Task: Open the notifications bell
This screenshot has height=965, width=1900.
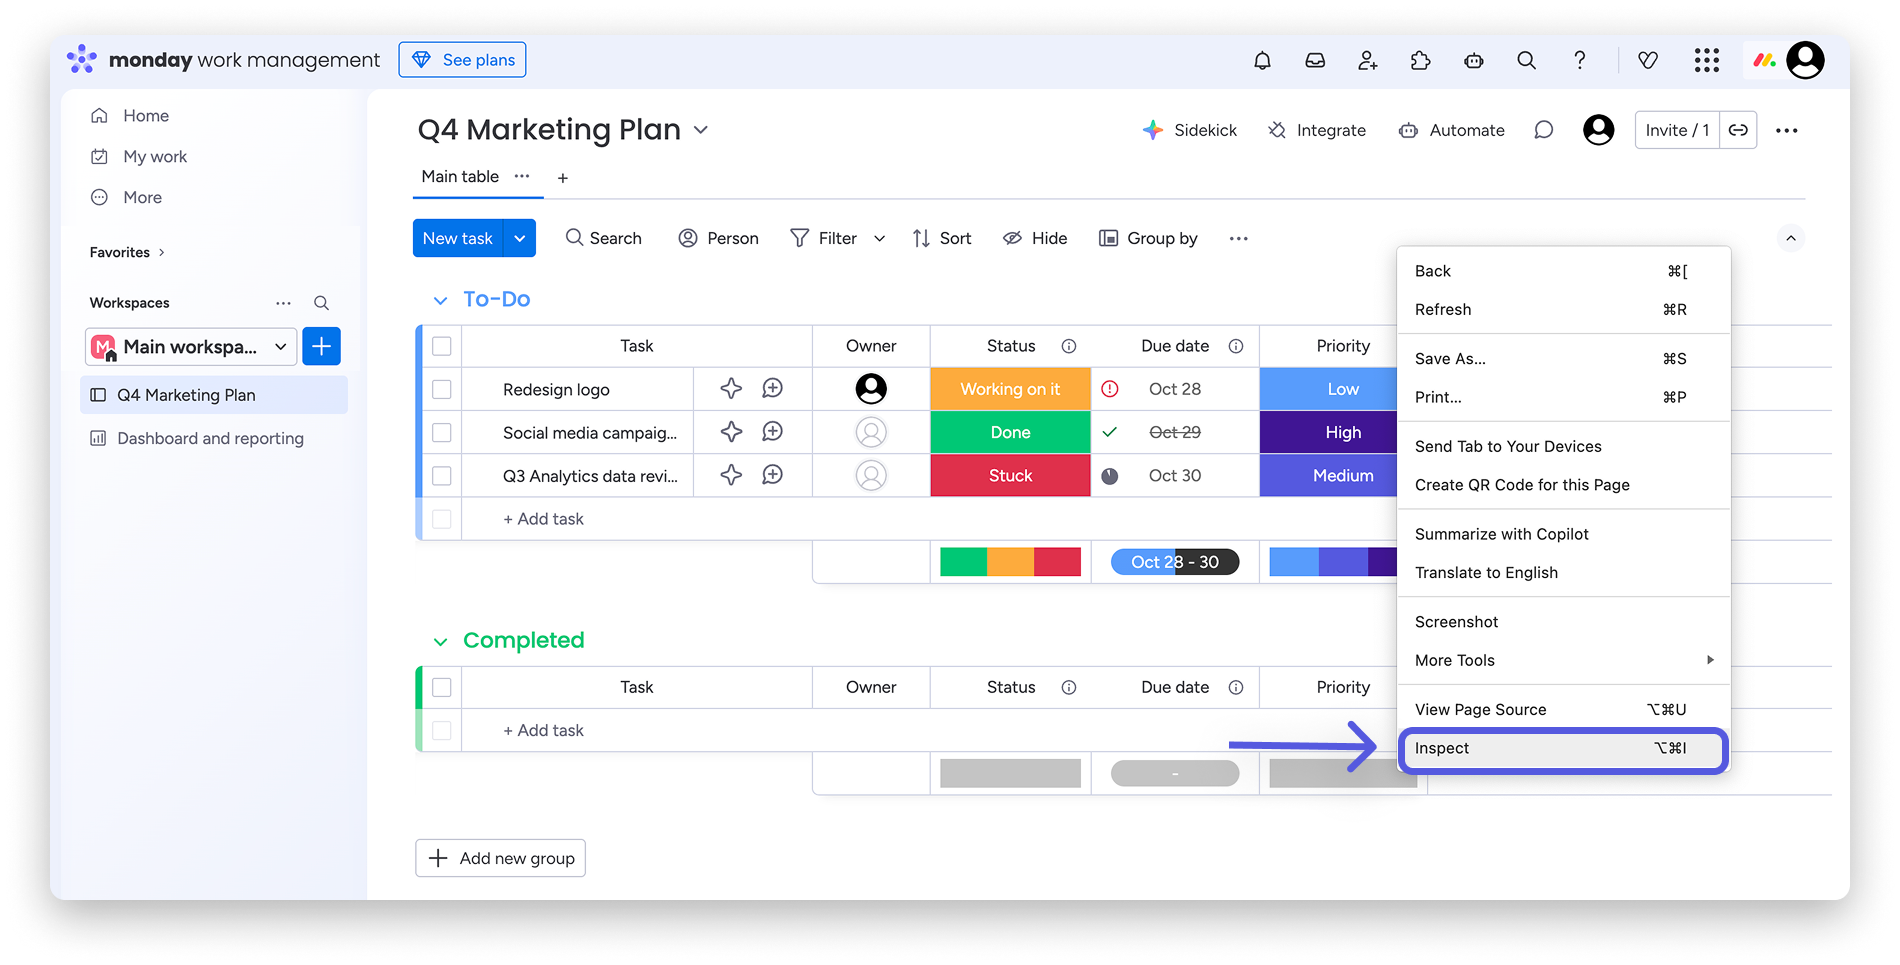Action: pyautogui.click(x=1262, y=60)
